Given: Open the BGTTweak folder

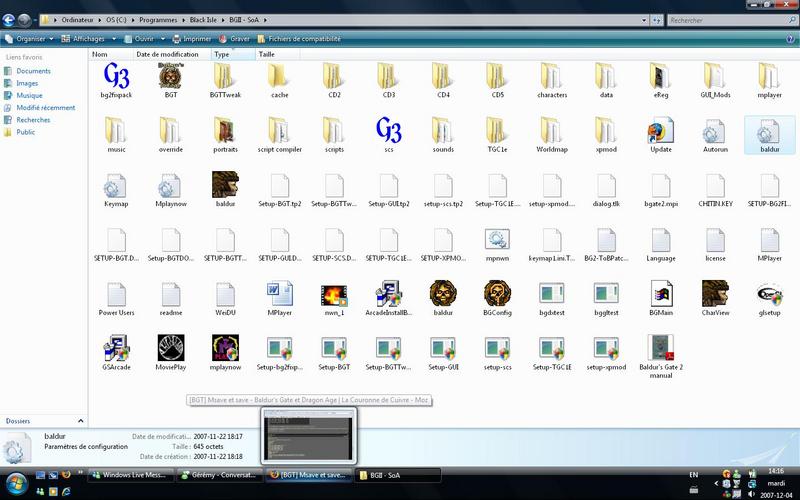Looking at the screenshot, I should point(225,81).
